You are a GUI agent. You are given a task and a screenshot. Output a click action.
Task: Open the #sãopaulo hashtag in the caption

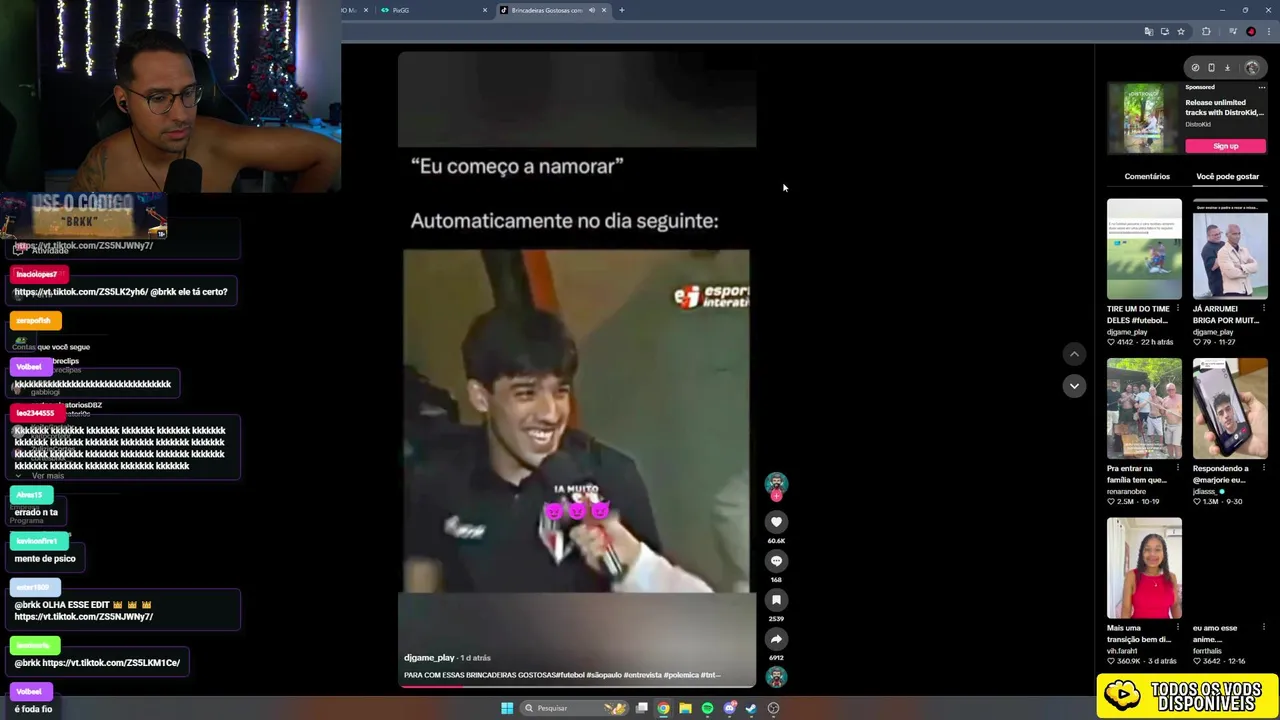click(x=604, y=675)
